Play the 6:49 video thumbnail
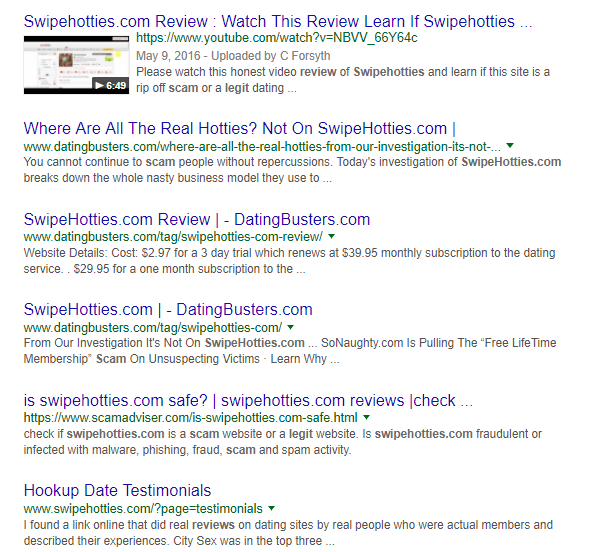This screenshot has width=609, height=552. [76, 65]
